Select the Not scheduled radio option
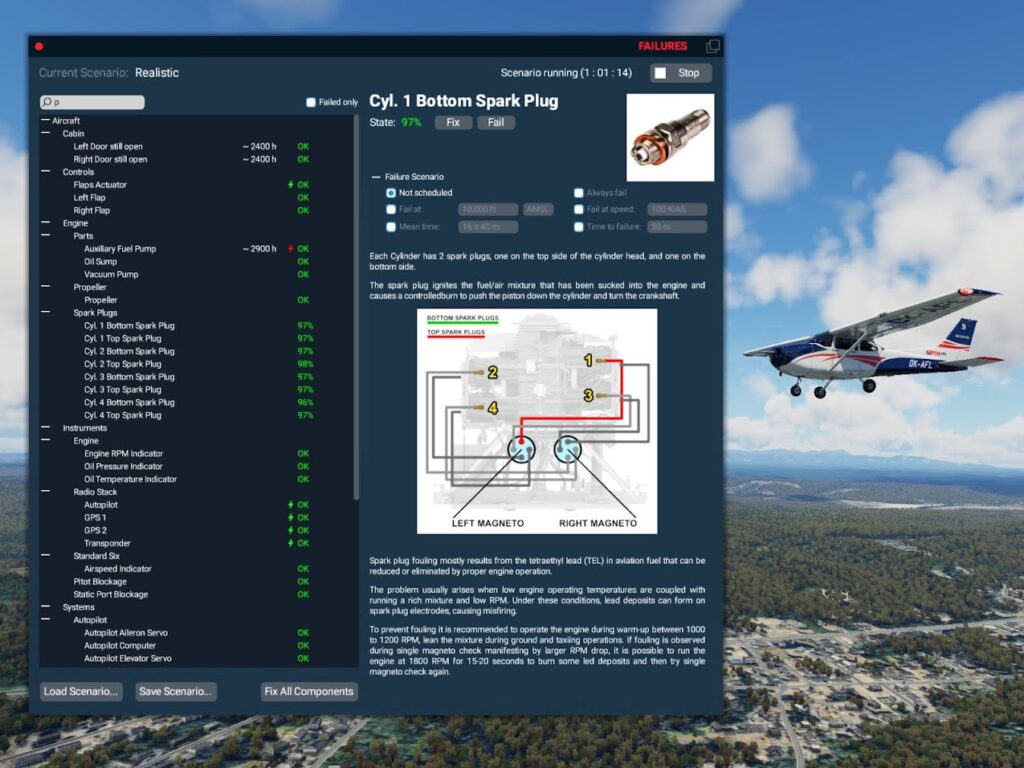1024x768 pixels. coord(391,193)
